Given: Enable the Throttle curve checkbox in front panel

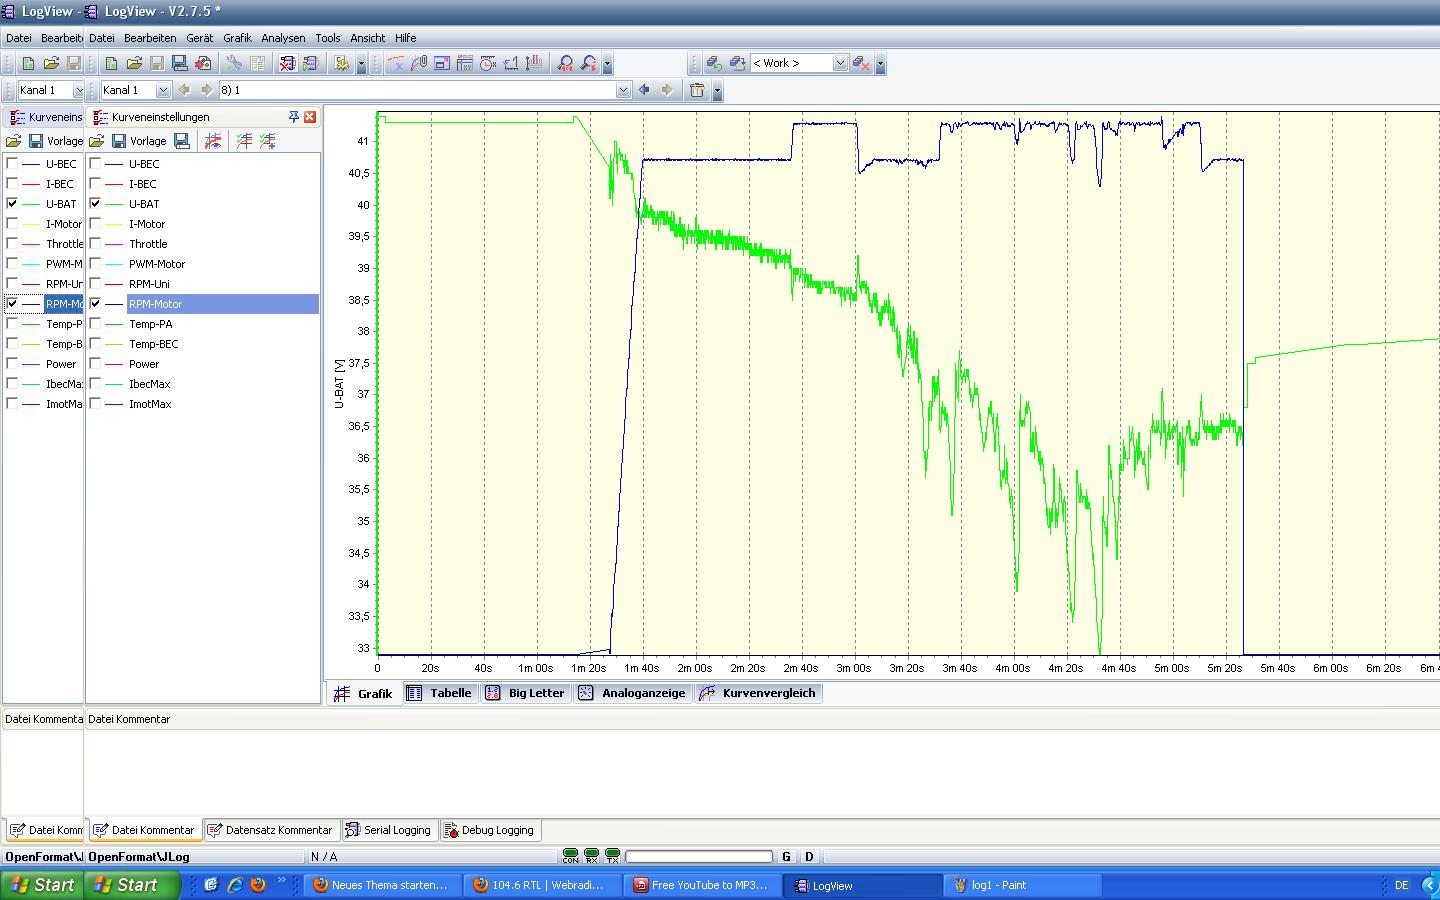Looking at the screenshot, I should pos(95,244).
